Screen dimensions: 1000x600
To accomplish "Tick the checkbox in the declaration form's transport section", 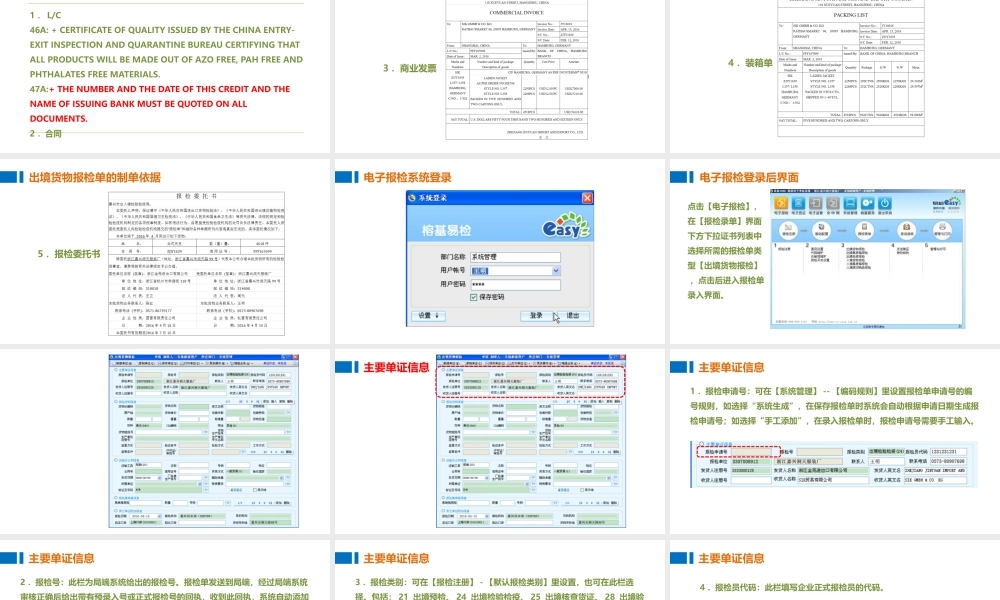I will pos(557,490).
